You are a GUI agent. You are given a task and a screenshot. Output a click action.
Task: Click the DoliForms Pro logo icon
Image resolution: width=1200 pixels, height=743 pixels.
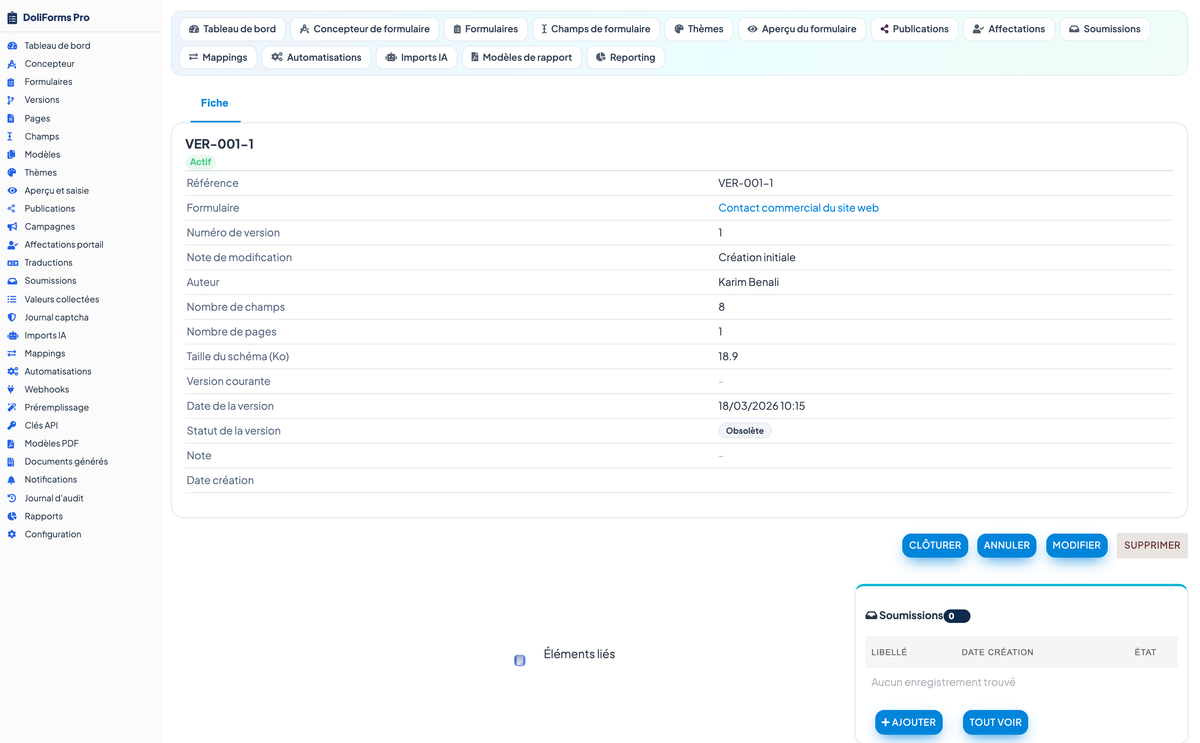12,17
